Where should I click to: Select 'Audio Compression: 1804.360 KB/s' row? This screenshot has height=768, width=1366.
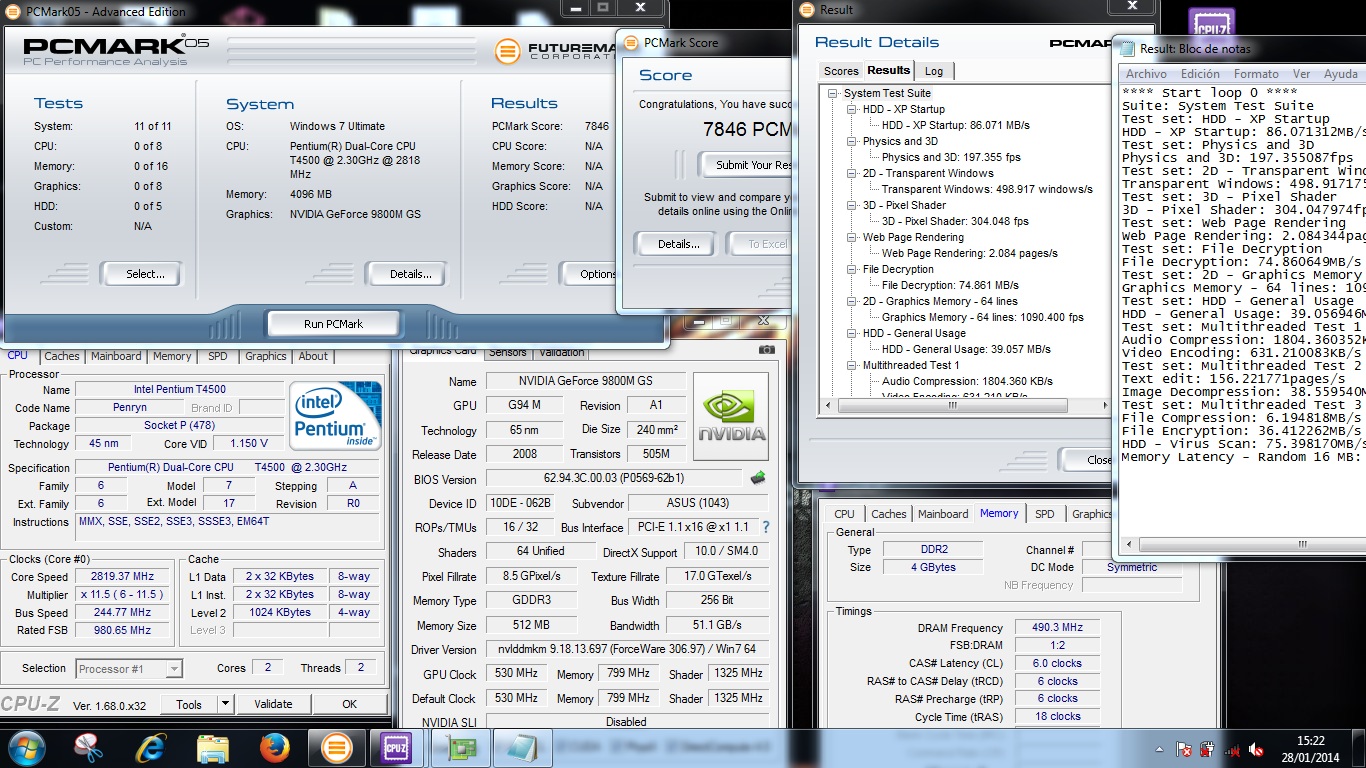(x=967, y=381)
